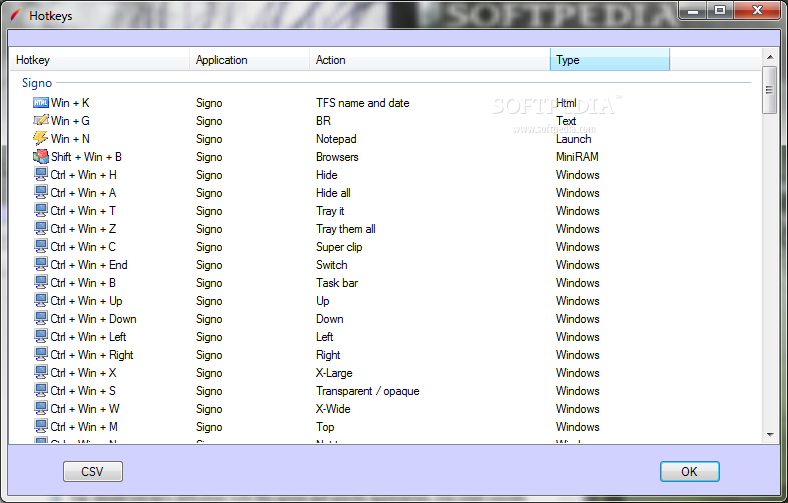Sort the list by the Action column header

(x=430, y=60)
